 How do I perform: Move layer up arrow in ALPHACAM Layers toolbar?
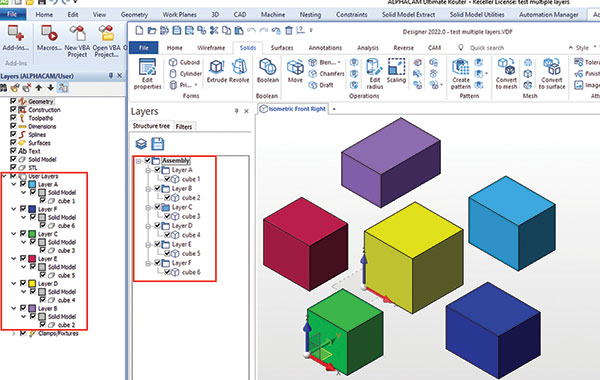point(39,88)
